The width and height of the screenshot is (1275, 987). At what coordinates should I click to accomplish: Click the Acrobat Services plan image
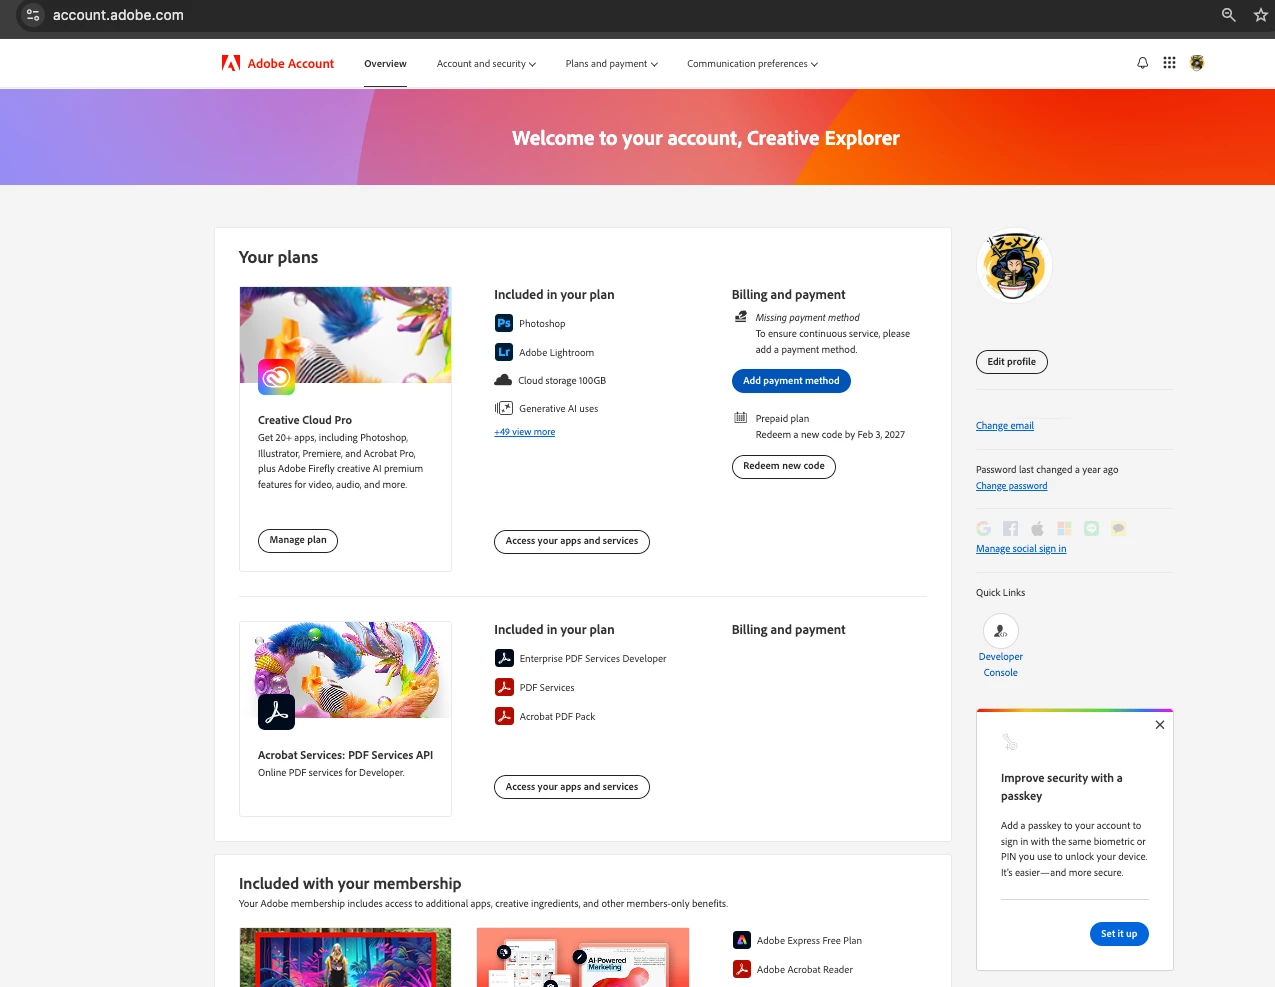(345, 670)
